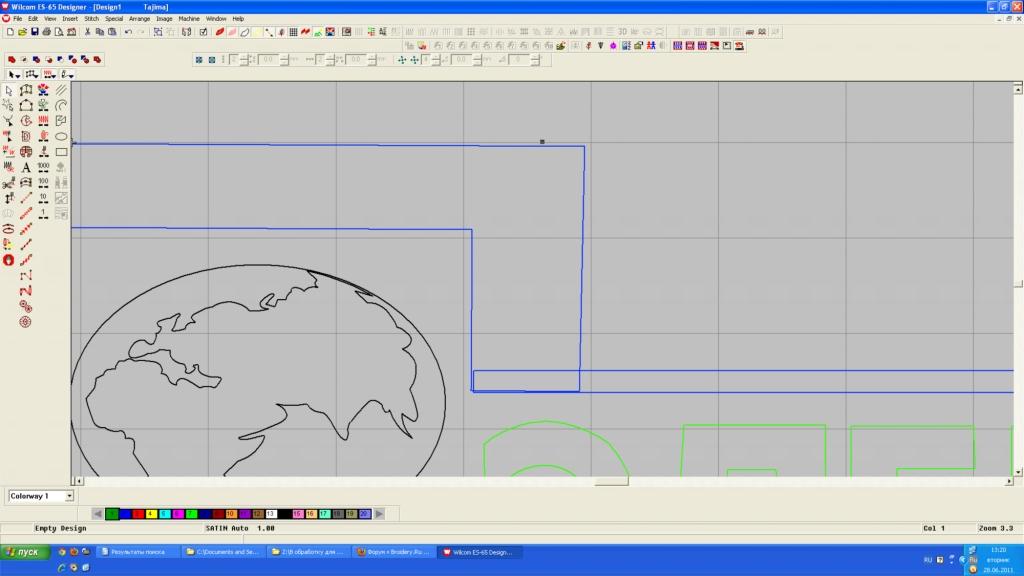Click the Open folder icon
The width and height of the screenshot is (1024, 576).
[x=22, y=32]
